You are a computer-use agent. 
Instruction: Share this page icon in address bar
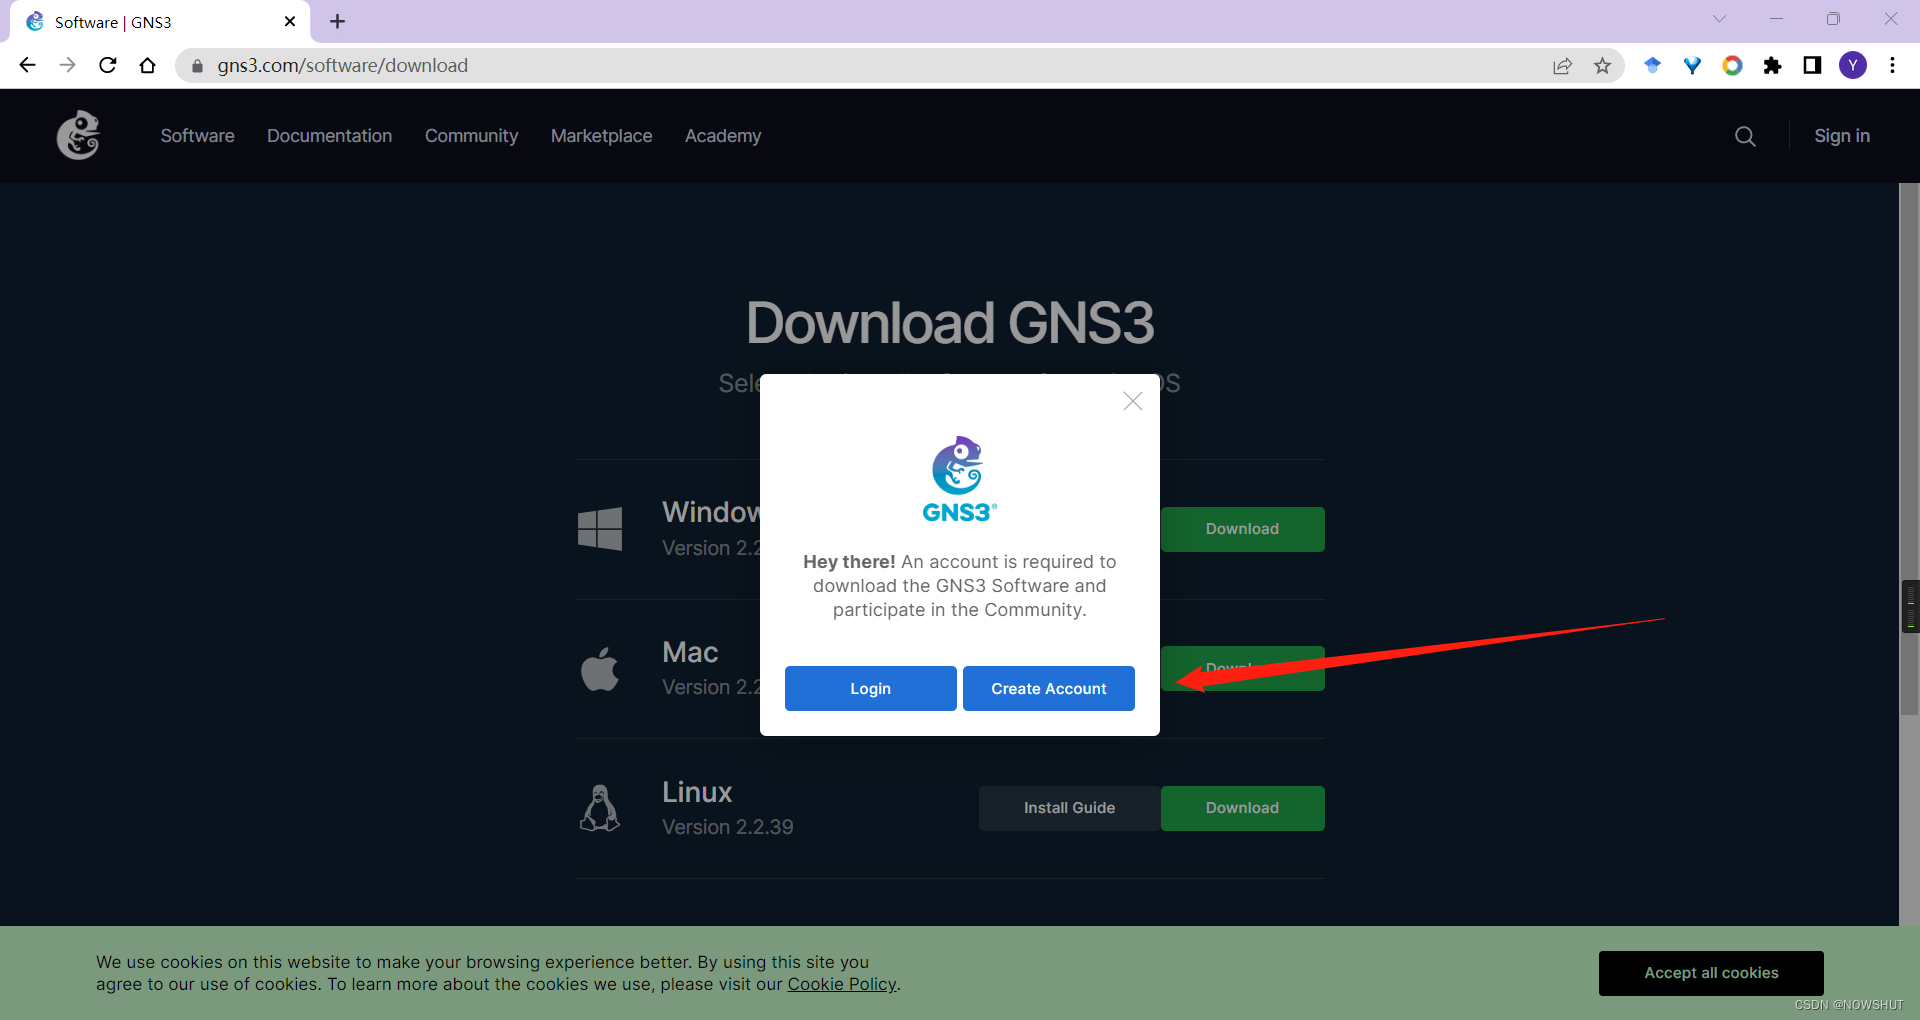tap(1562, 65)
